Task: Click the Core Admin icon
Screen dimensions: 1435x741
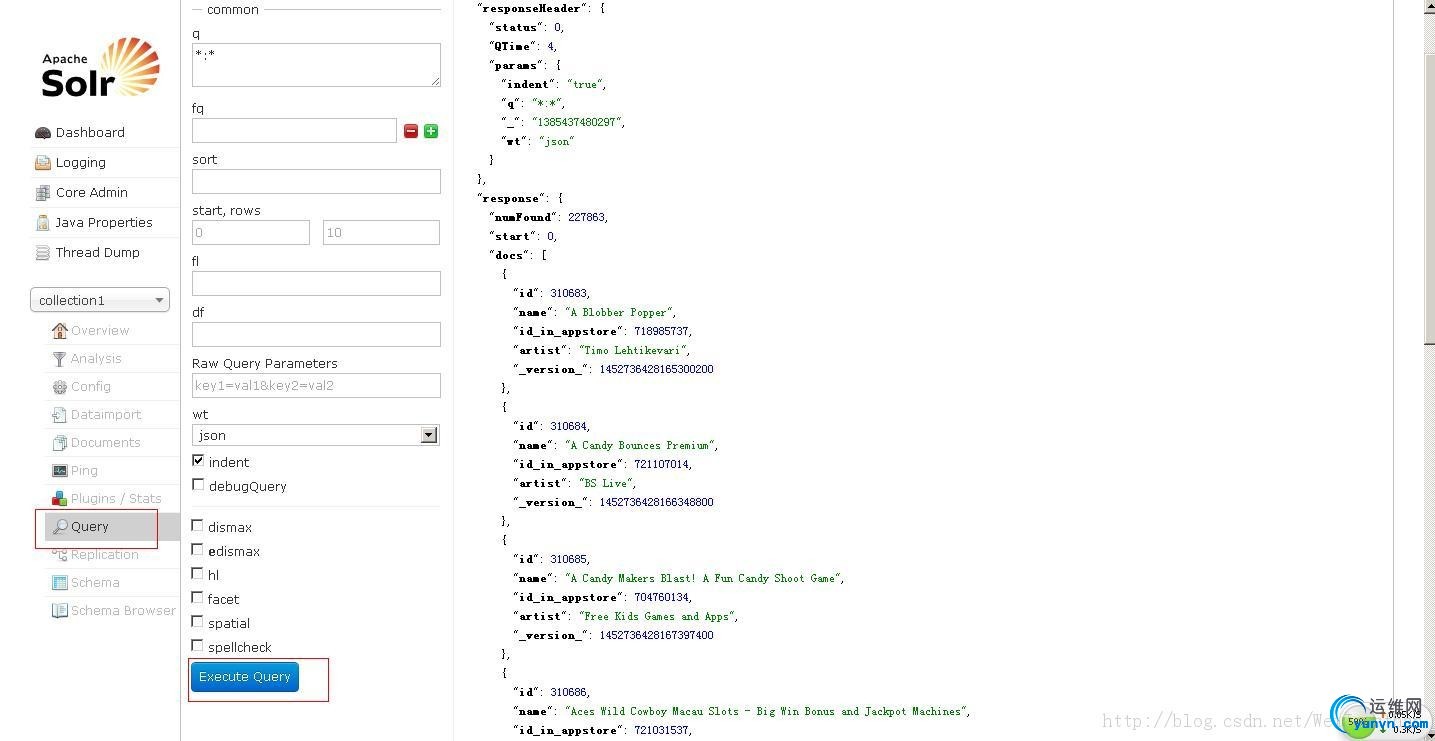Action: [x=42, y=193]
